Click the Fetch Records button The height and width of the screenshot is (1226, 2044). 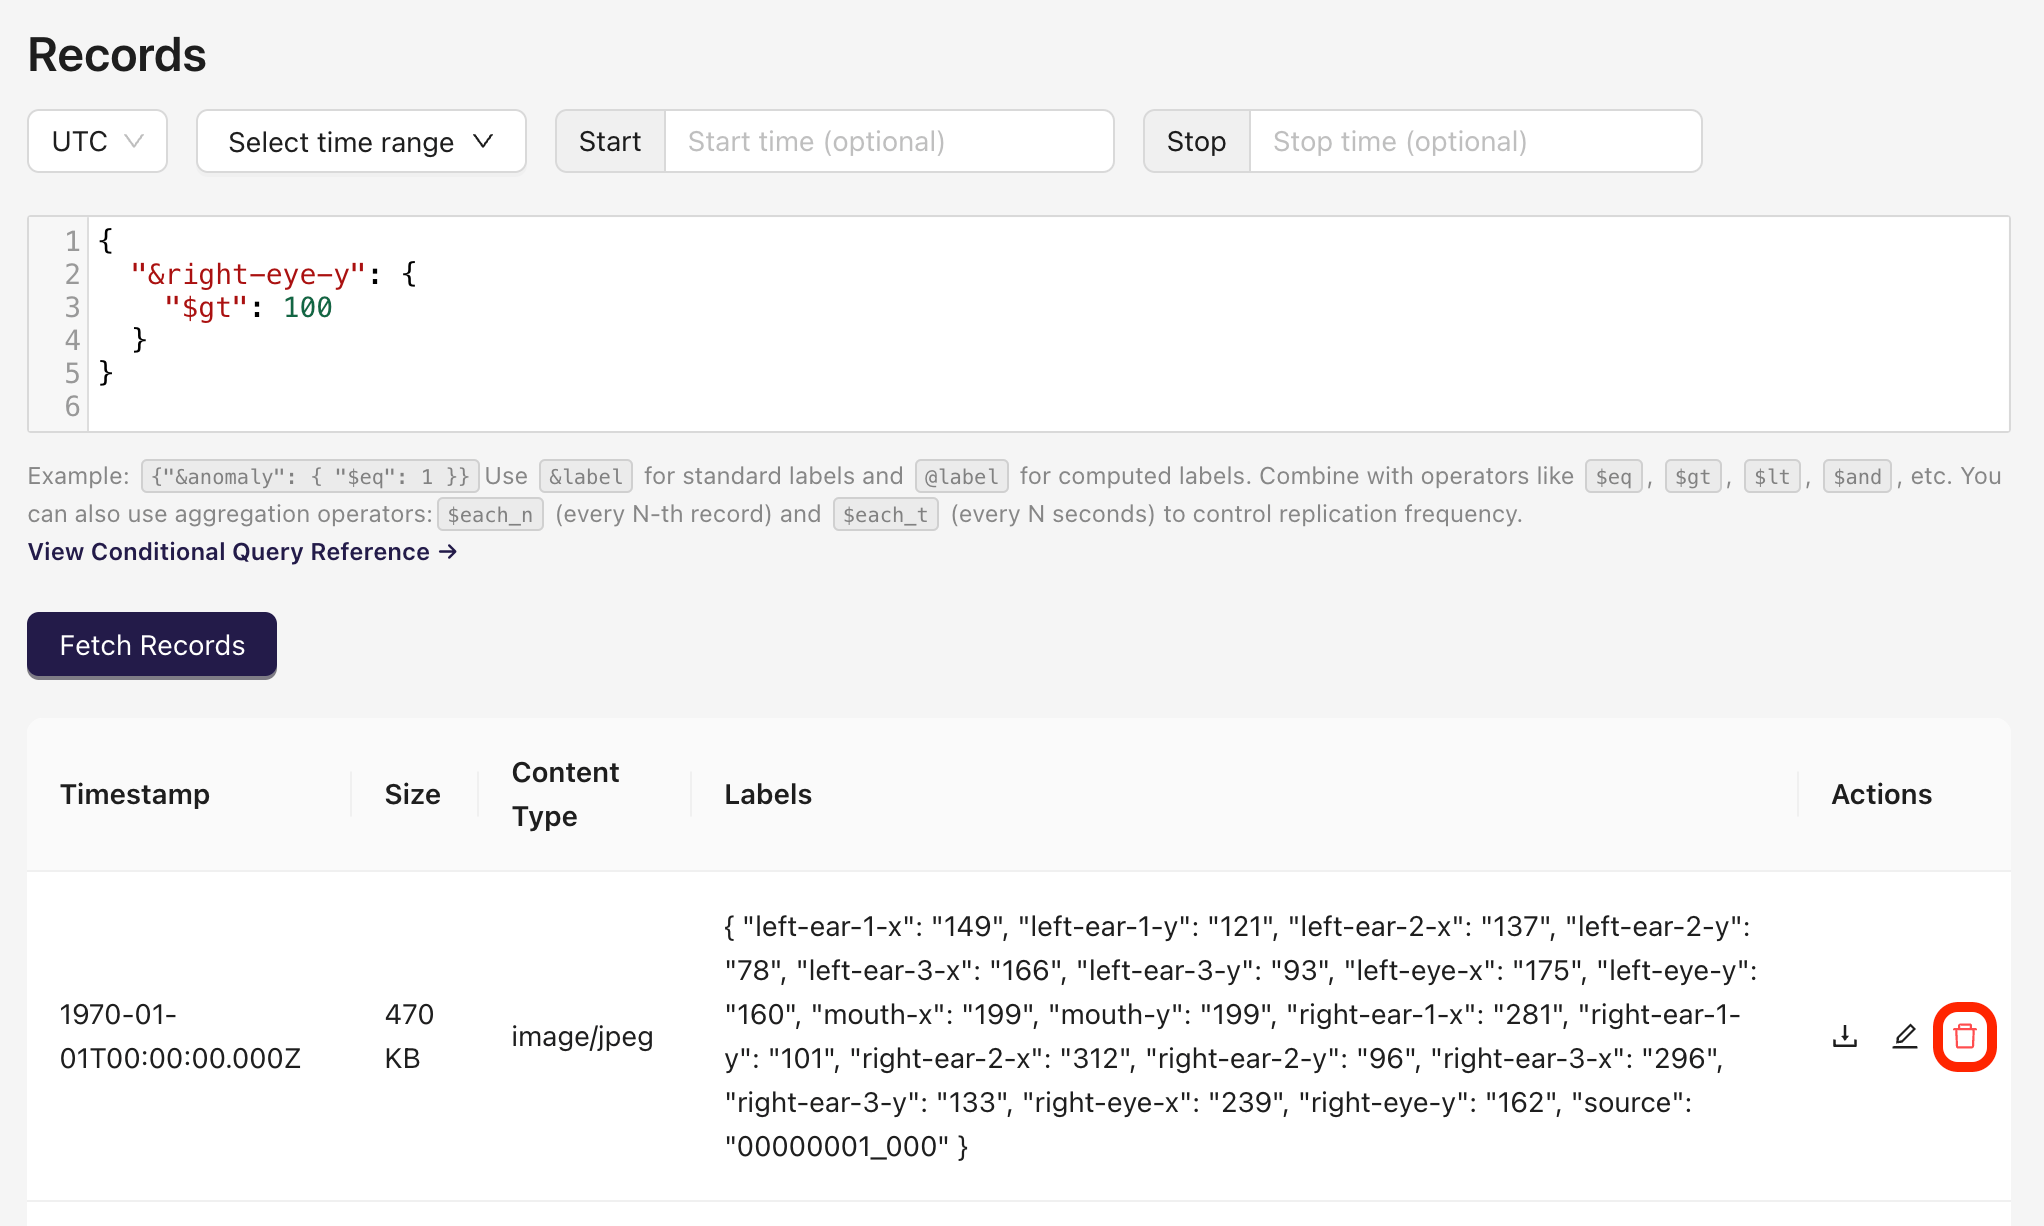pyautogui.click(x=151, y=645)
